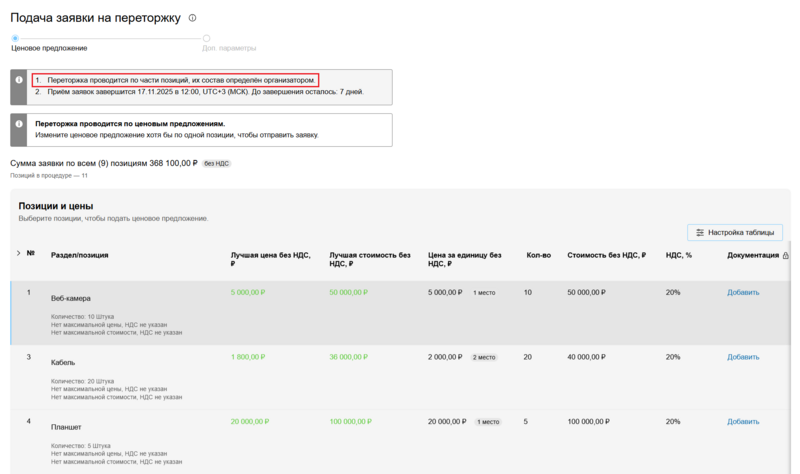Click the info icon beside the page title
Screen dimensions: 800x474
193,18
